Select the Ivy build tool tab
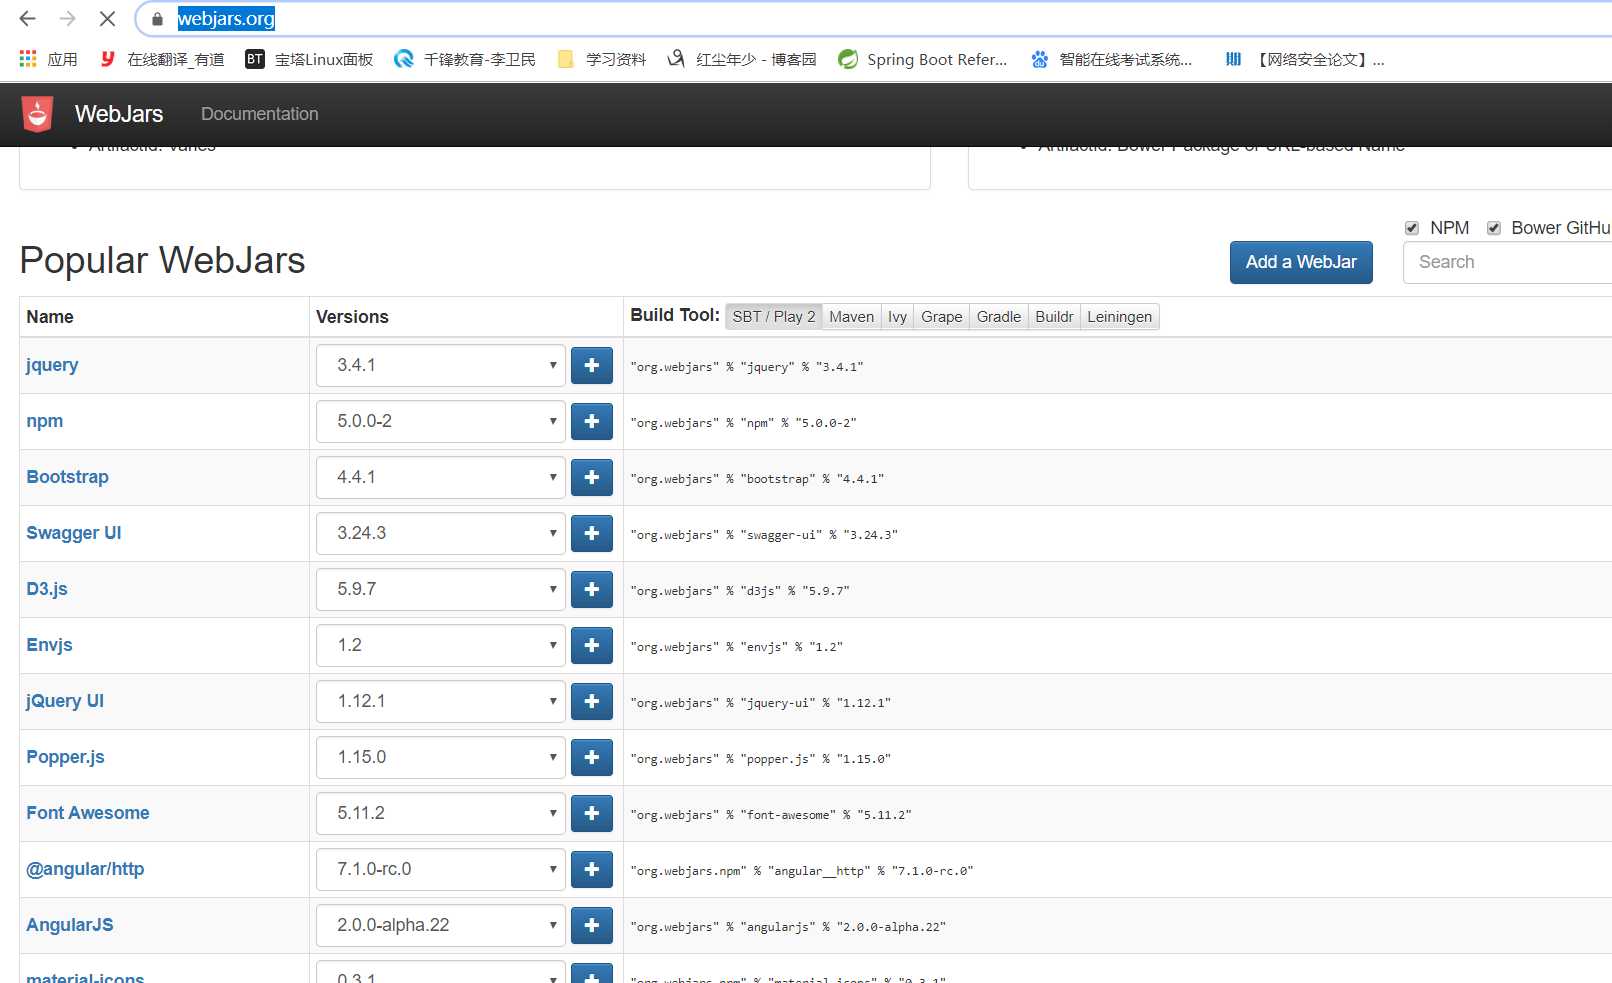Screen dimensions: 1612x983 coord(898,317)
